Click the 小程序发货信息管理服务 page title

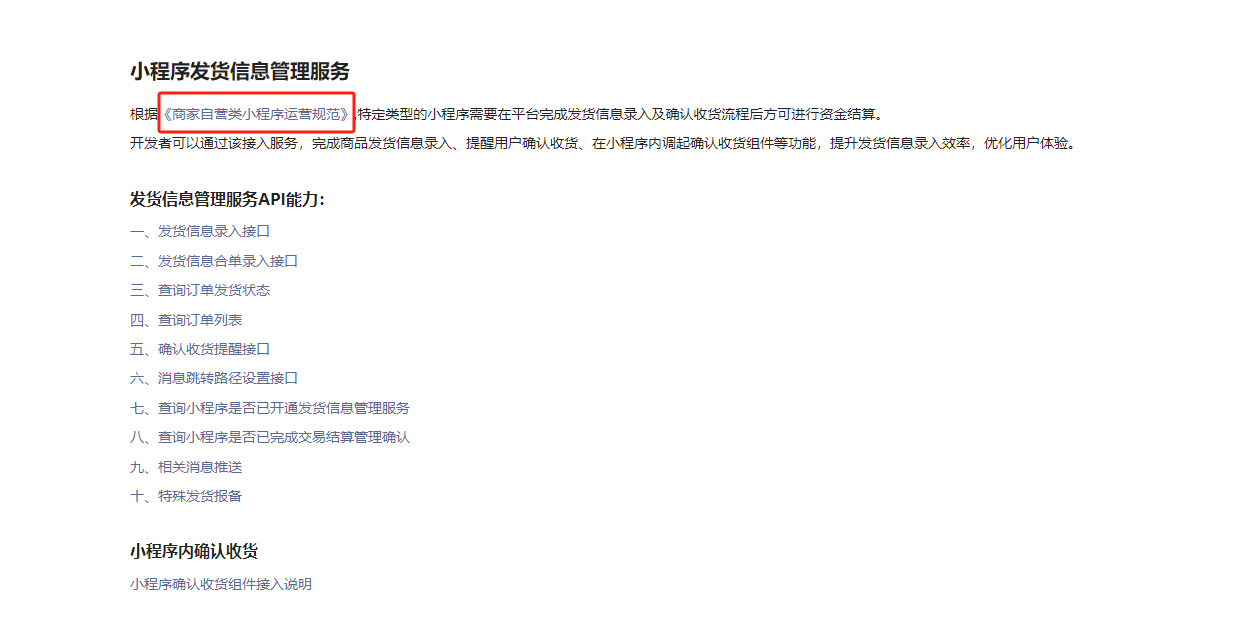point(240,71)
